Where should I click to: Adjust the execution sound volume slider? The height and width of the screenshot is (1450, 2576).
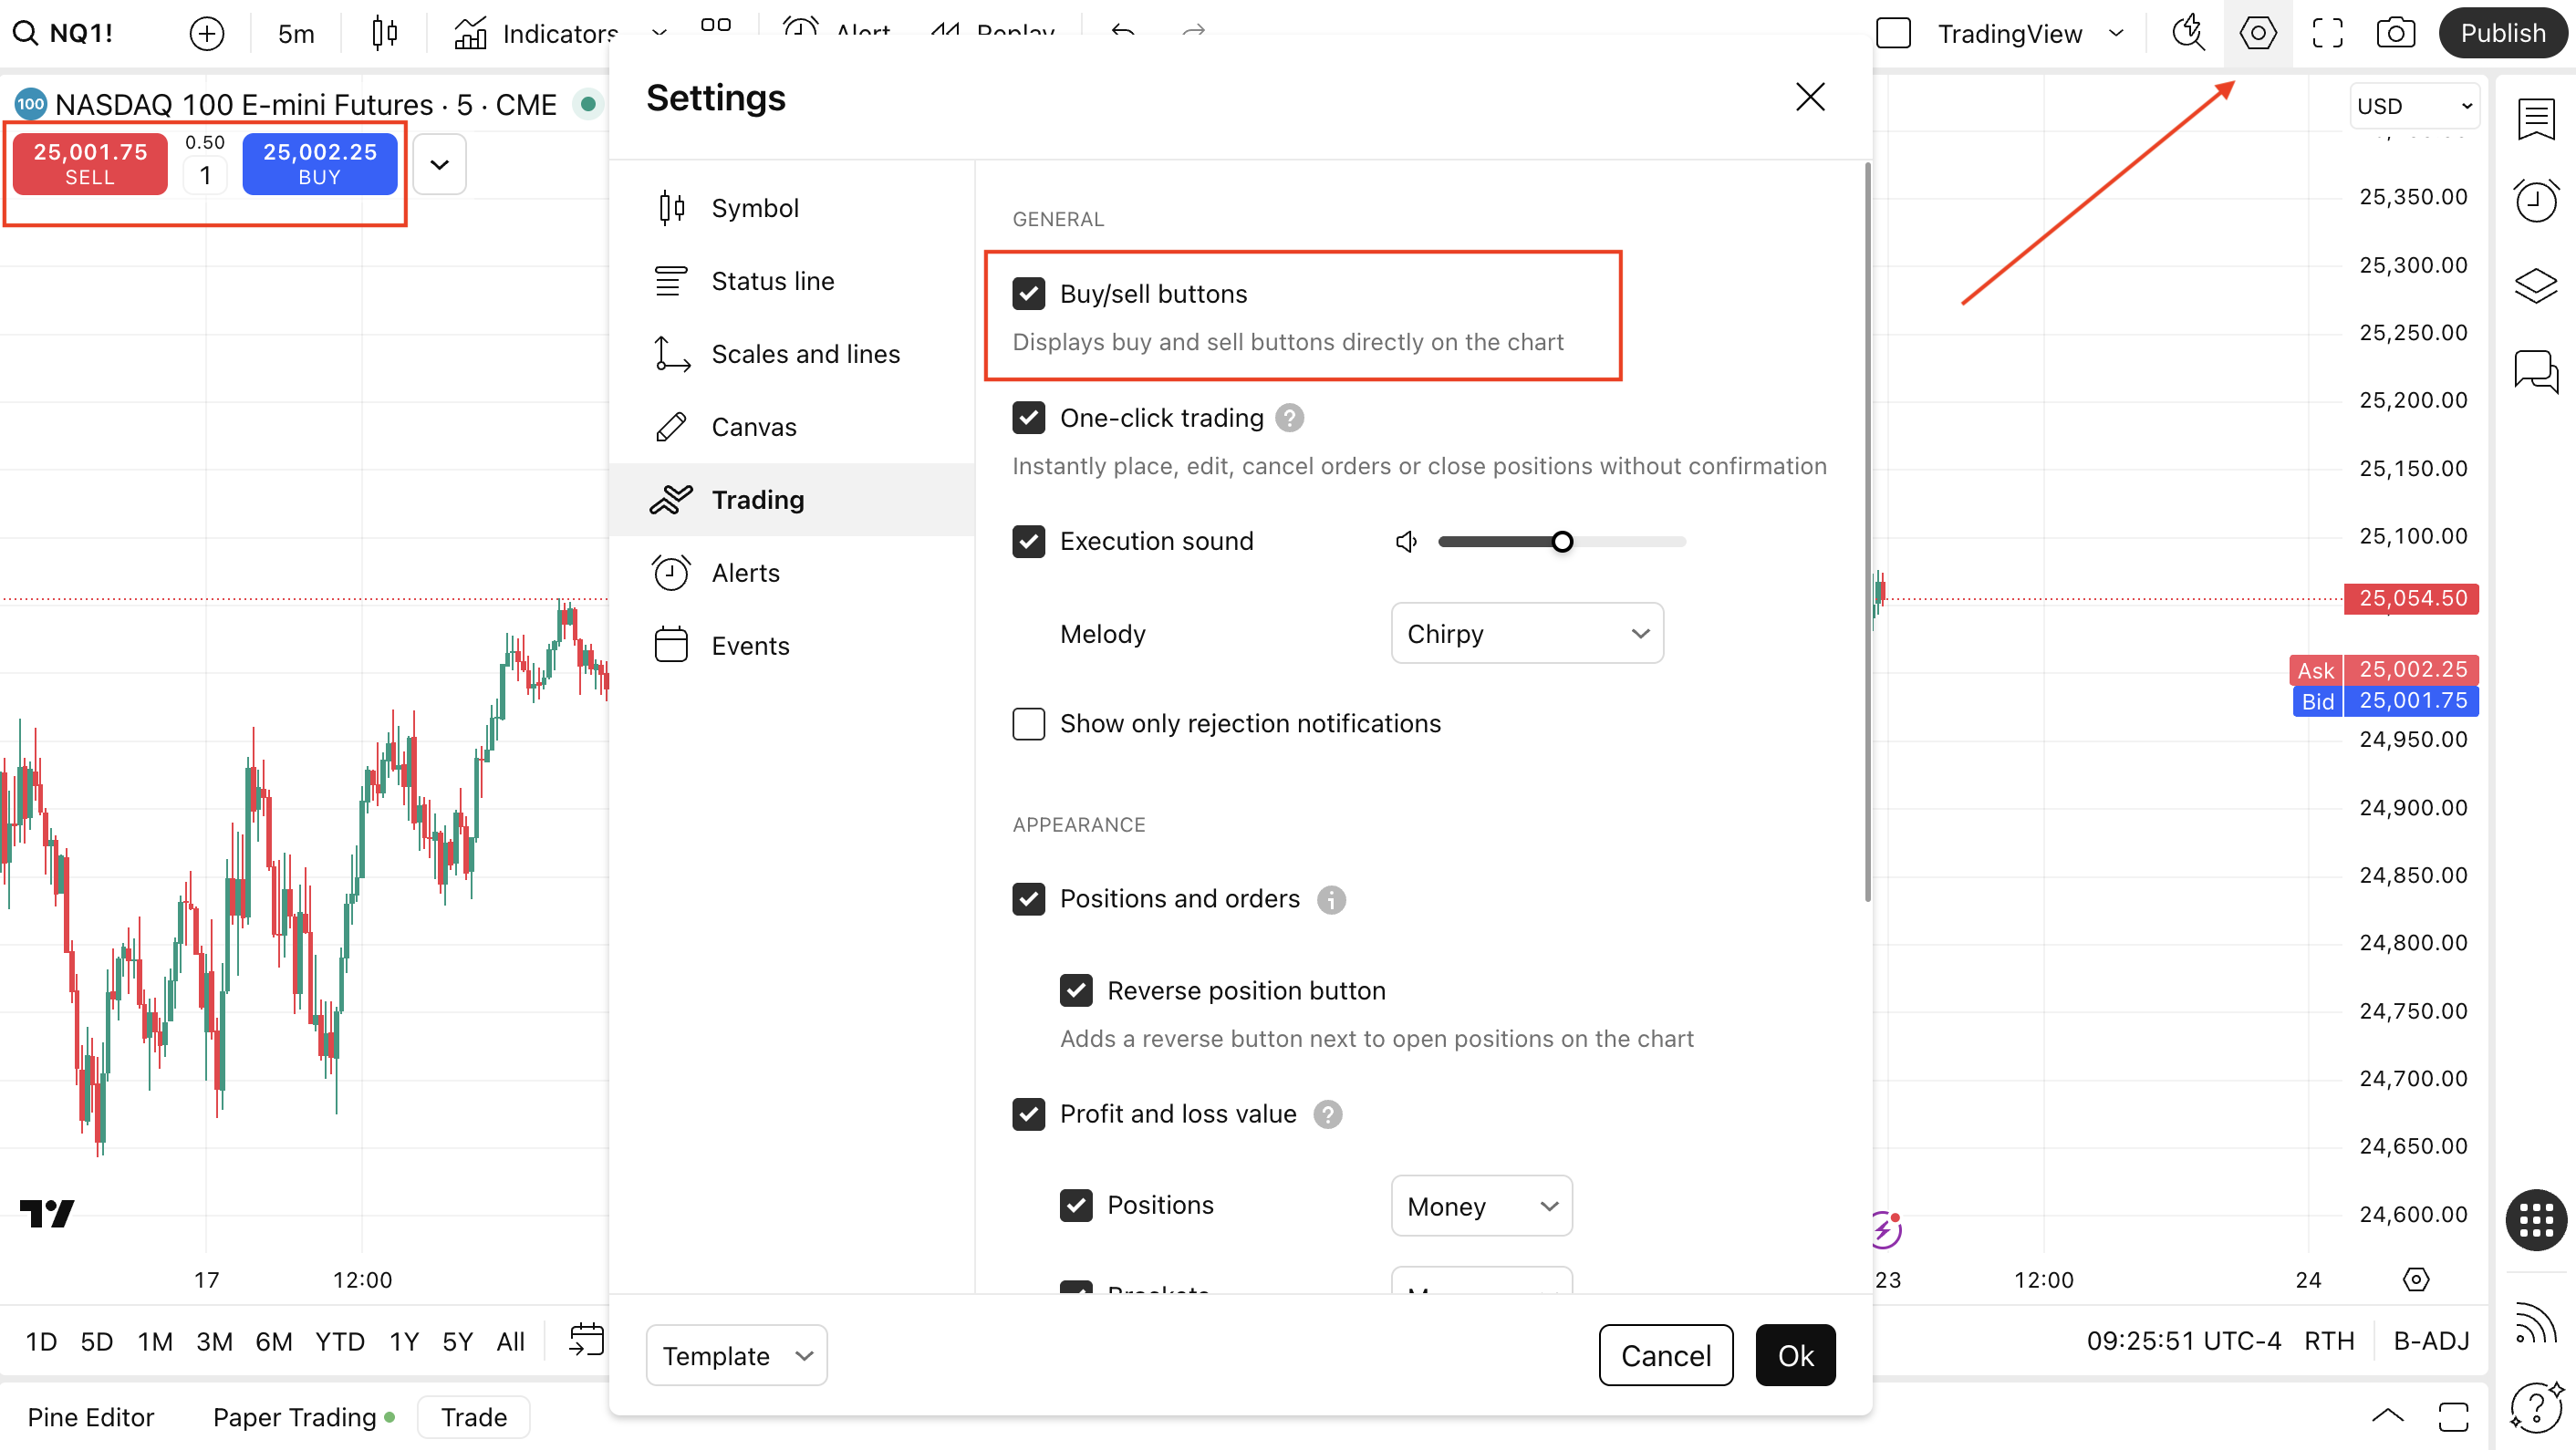click(1561, 542)
